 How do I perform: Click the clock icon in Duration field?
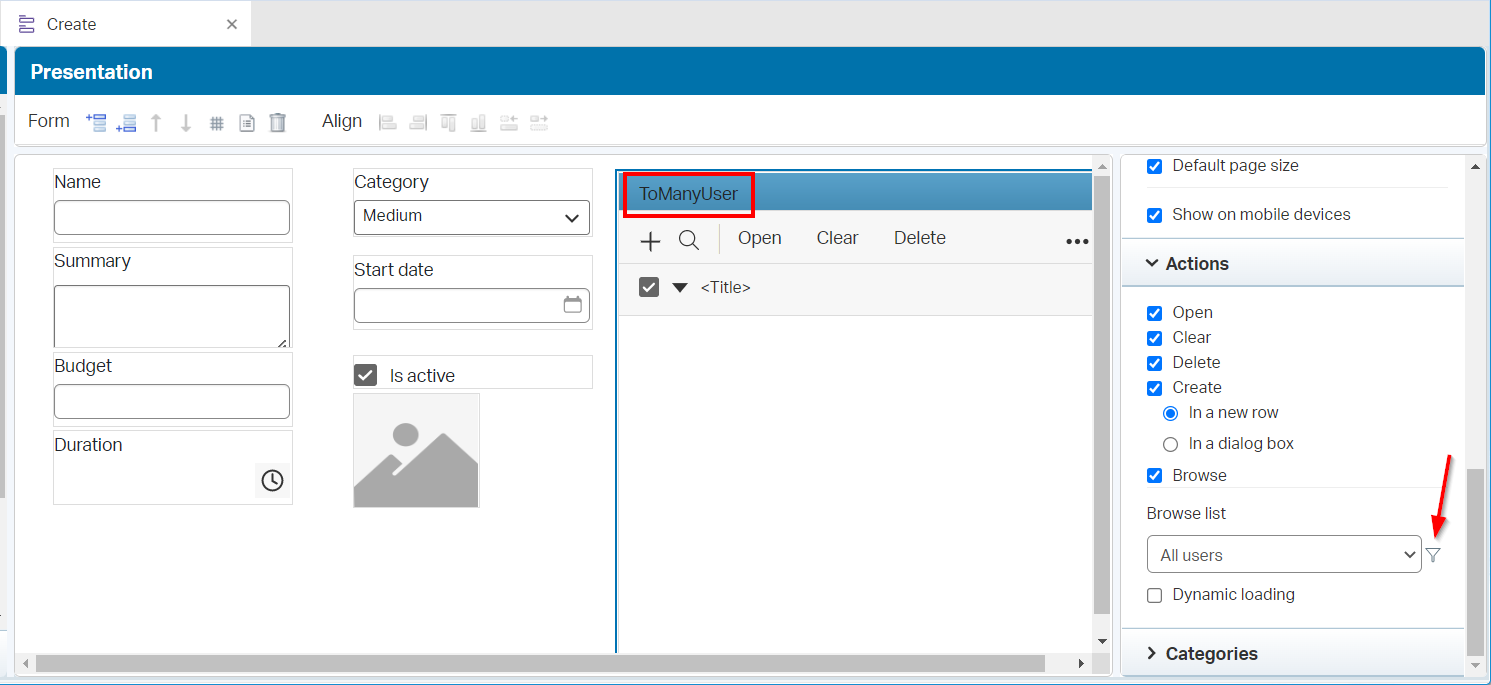point(272,481)
